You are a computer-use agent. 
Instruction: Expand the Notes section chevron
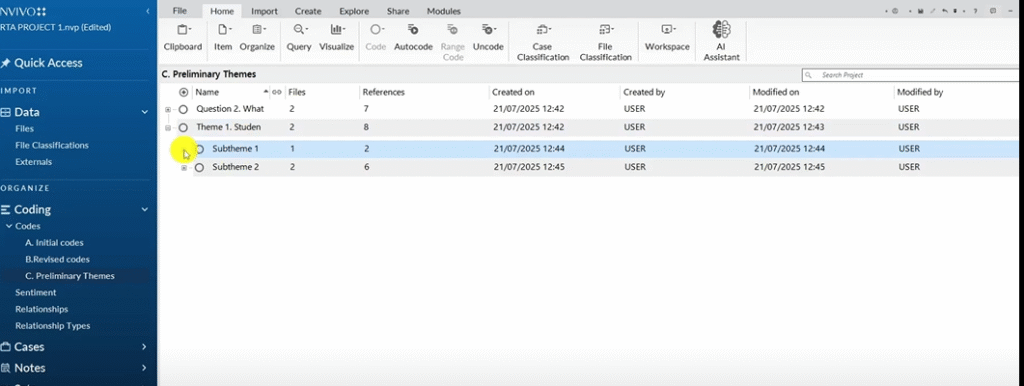(x=144, y=368)
